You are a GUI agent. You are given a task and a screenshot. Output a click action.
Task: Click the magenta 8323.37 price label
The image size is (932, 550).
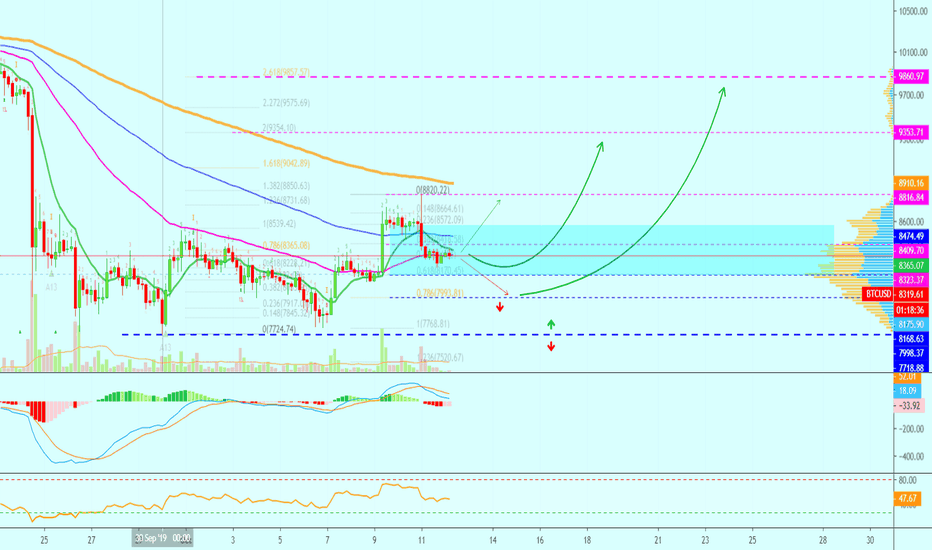tap(911, 279)
